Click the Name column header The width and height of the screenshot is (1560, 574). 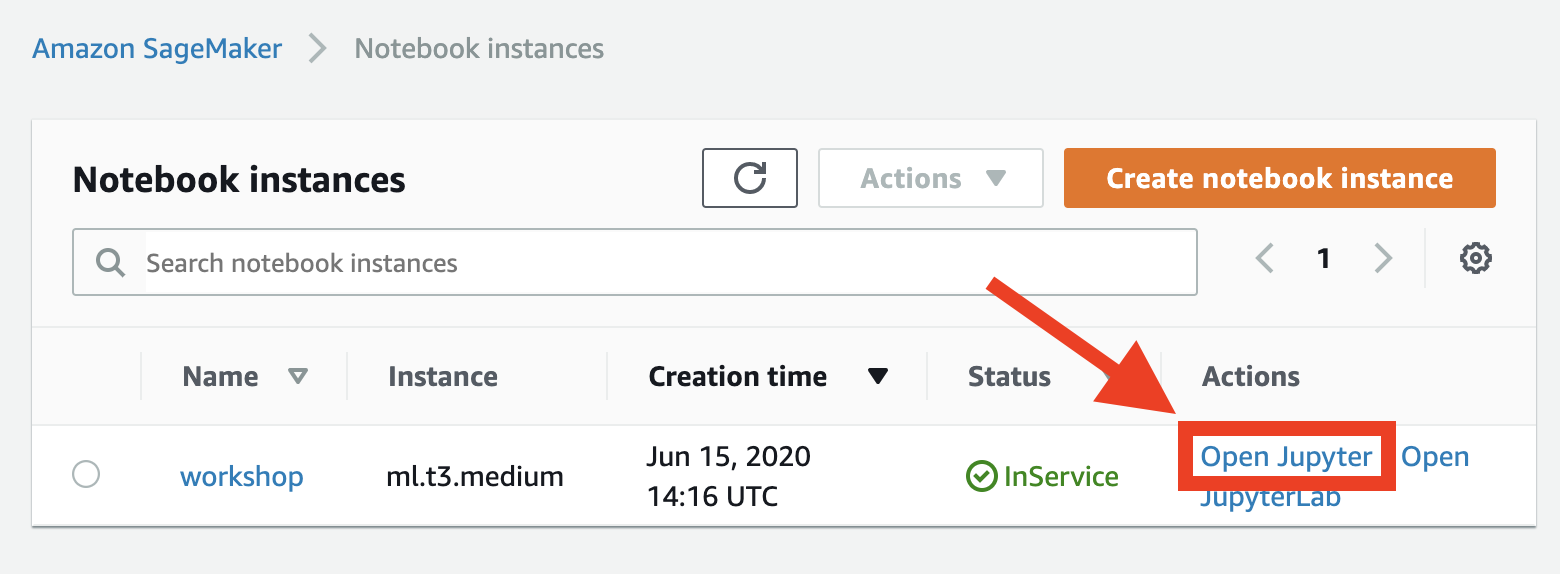tap(220, 377)
